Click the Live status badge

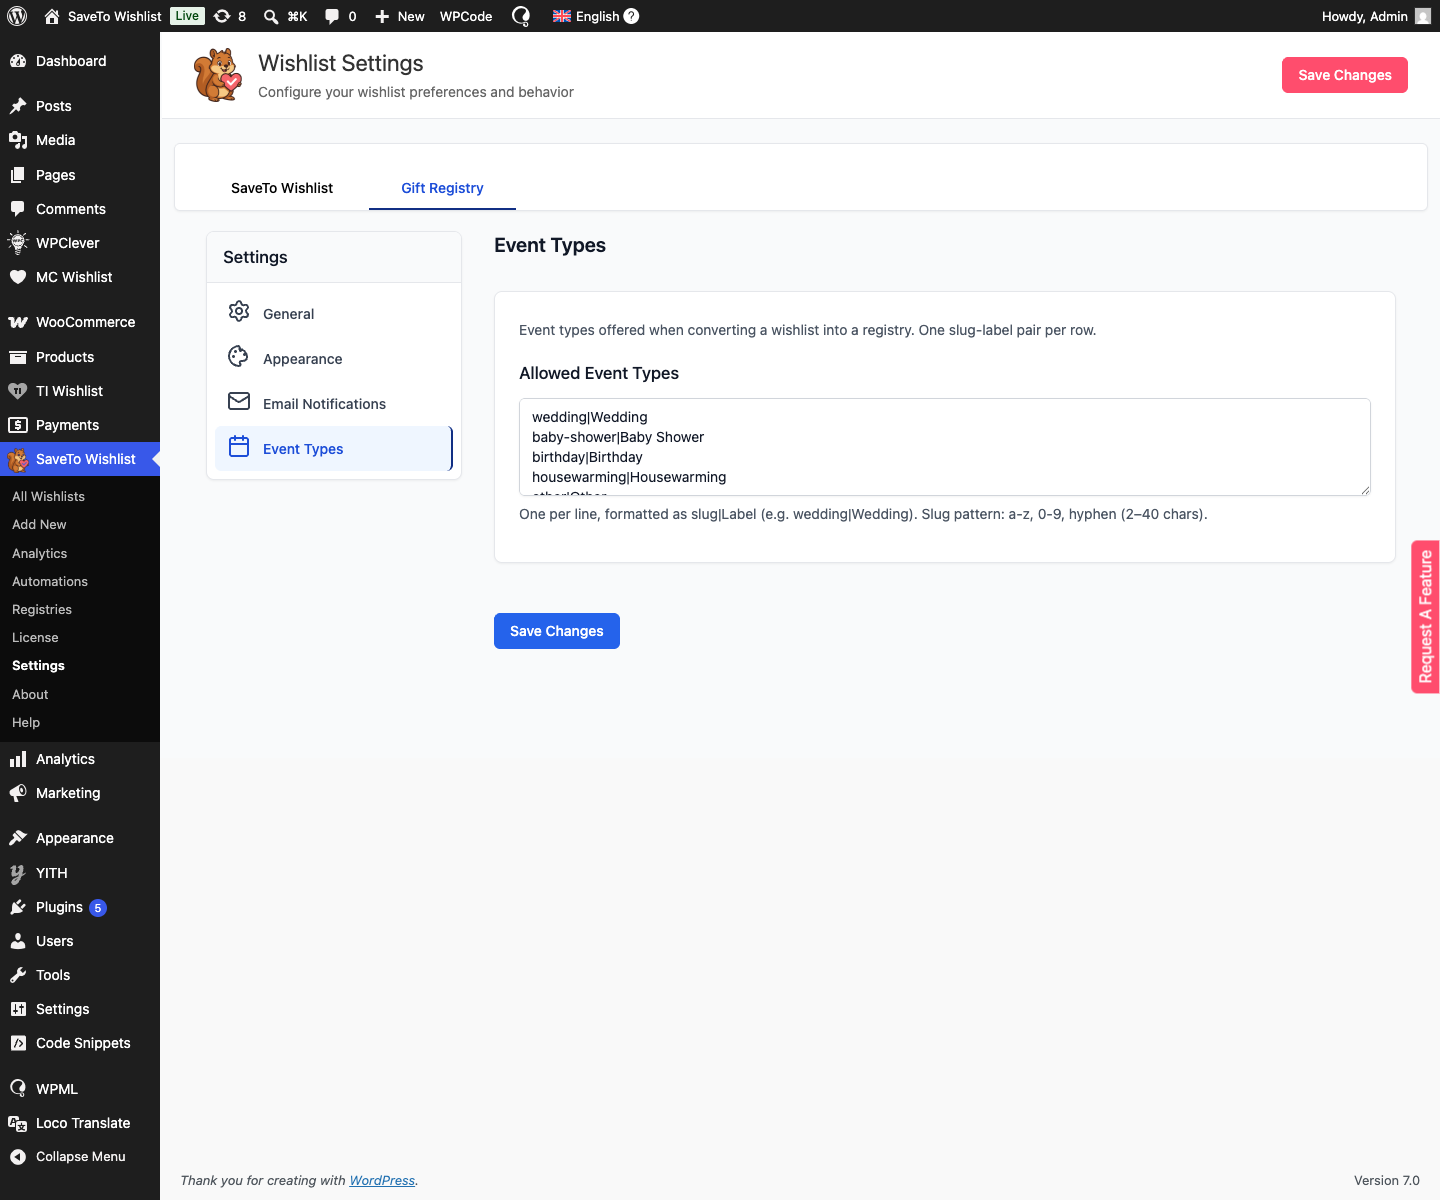187,16
